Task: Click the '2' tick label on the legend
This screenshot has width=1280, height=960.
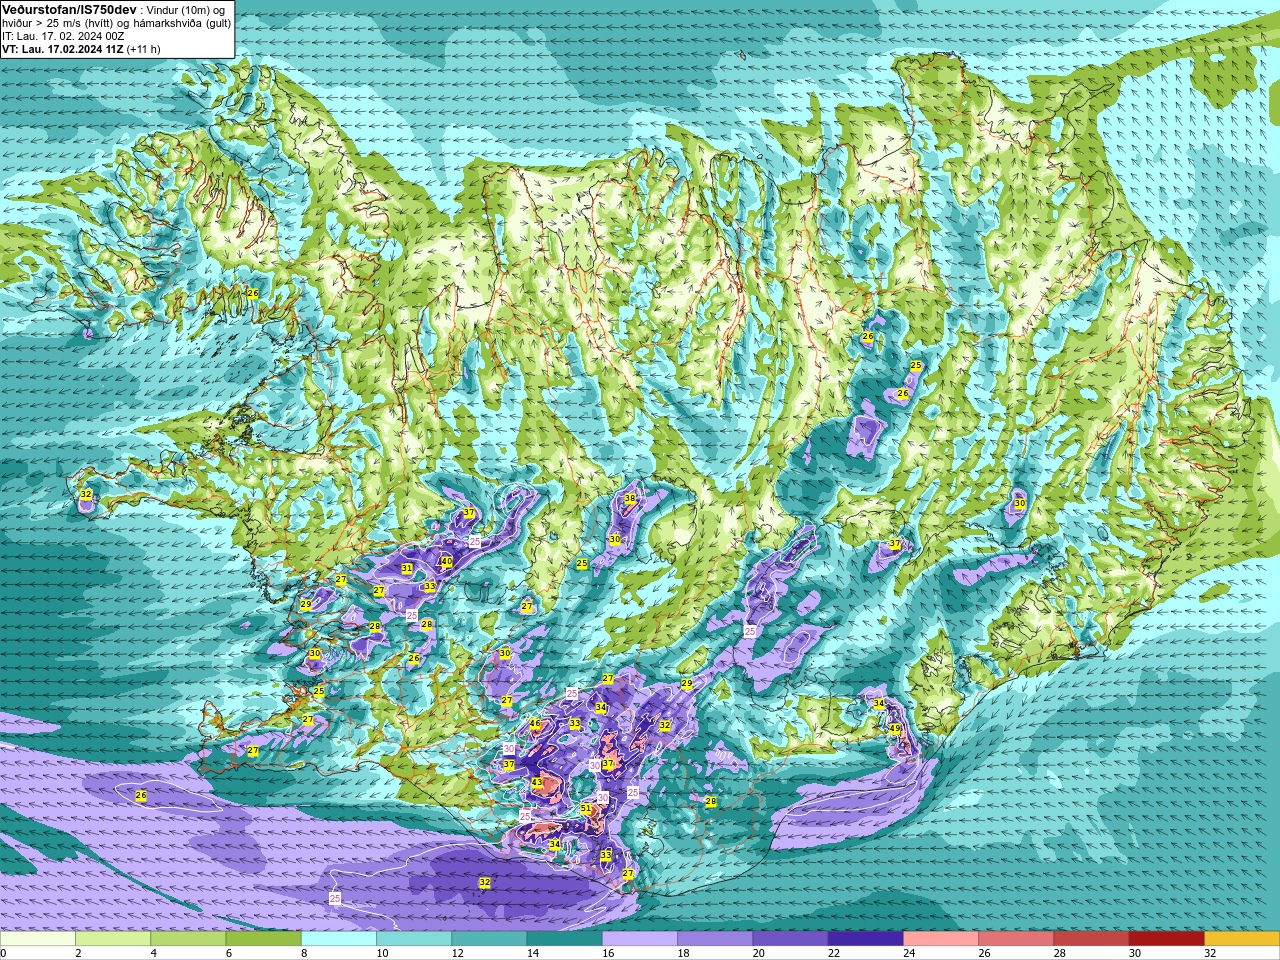Action: [x=78, y=953]
